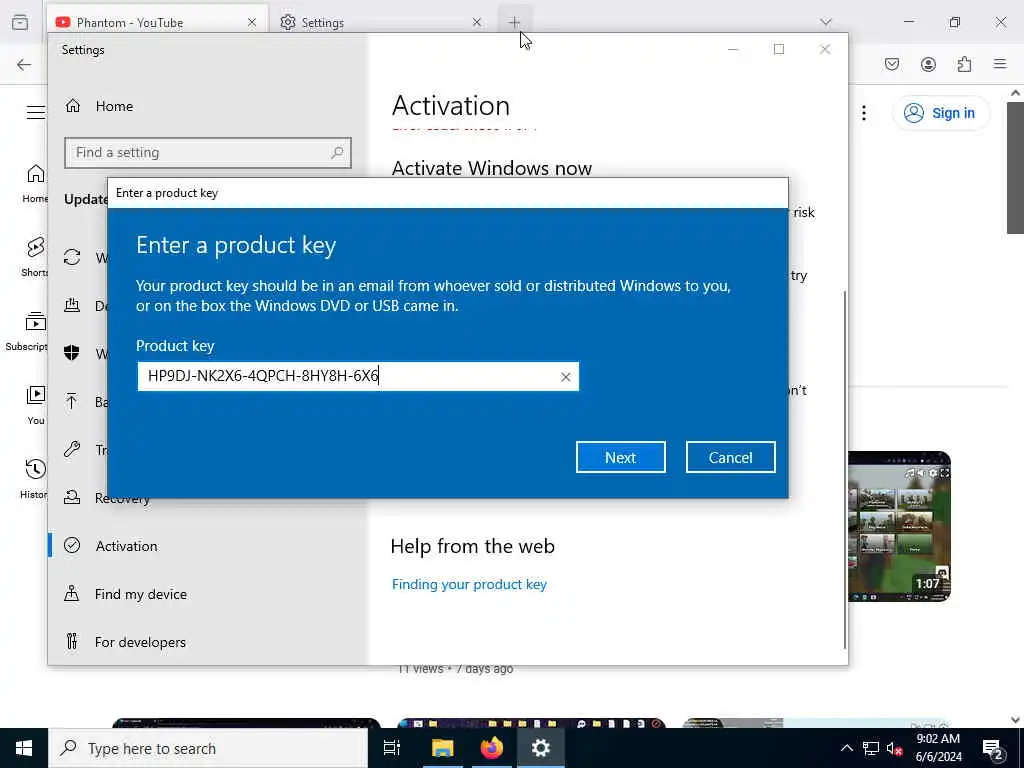The height and width of the screenshot is (768, 1024).
Task: Save page to Pocket icon
Action: tap(892, 64)
